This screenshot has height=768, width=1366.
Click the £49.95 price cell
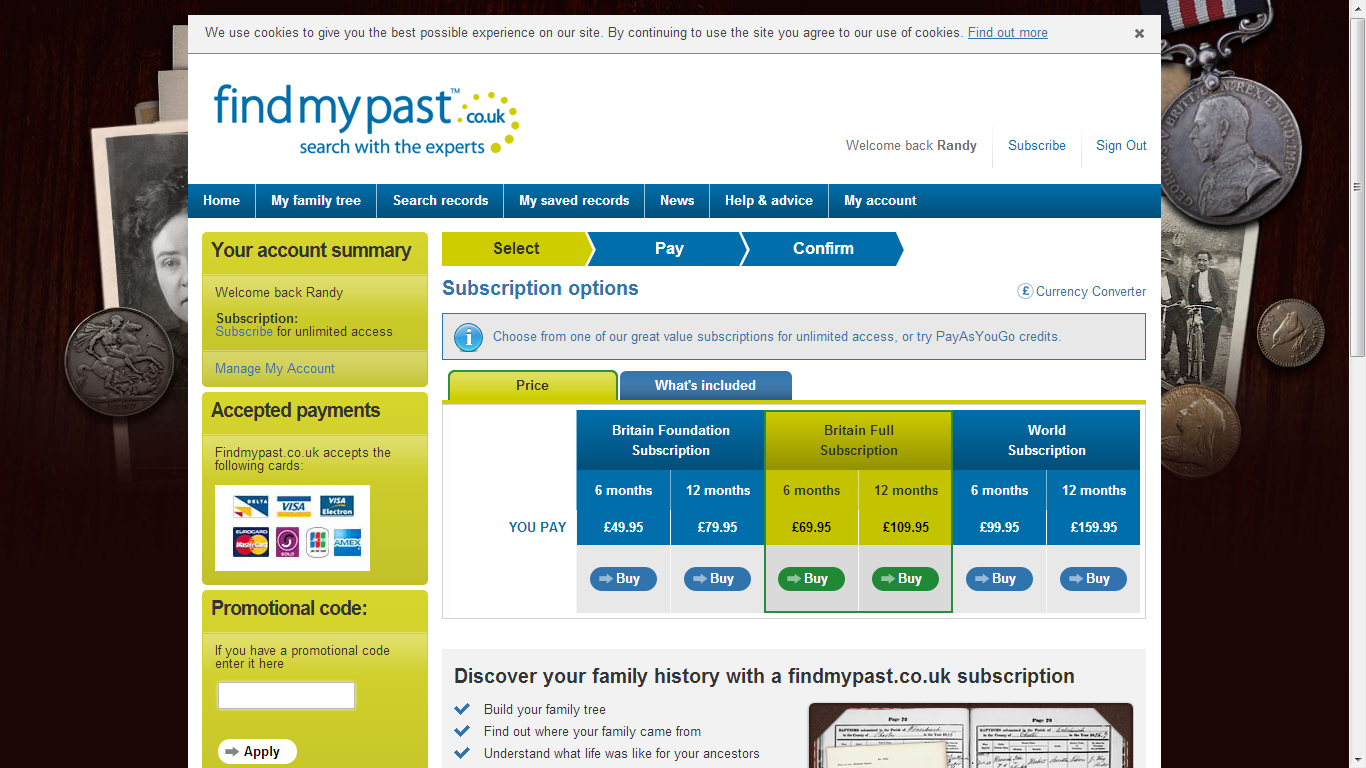click(623, 527)
